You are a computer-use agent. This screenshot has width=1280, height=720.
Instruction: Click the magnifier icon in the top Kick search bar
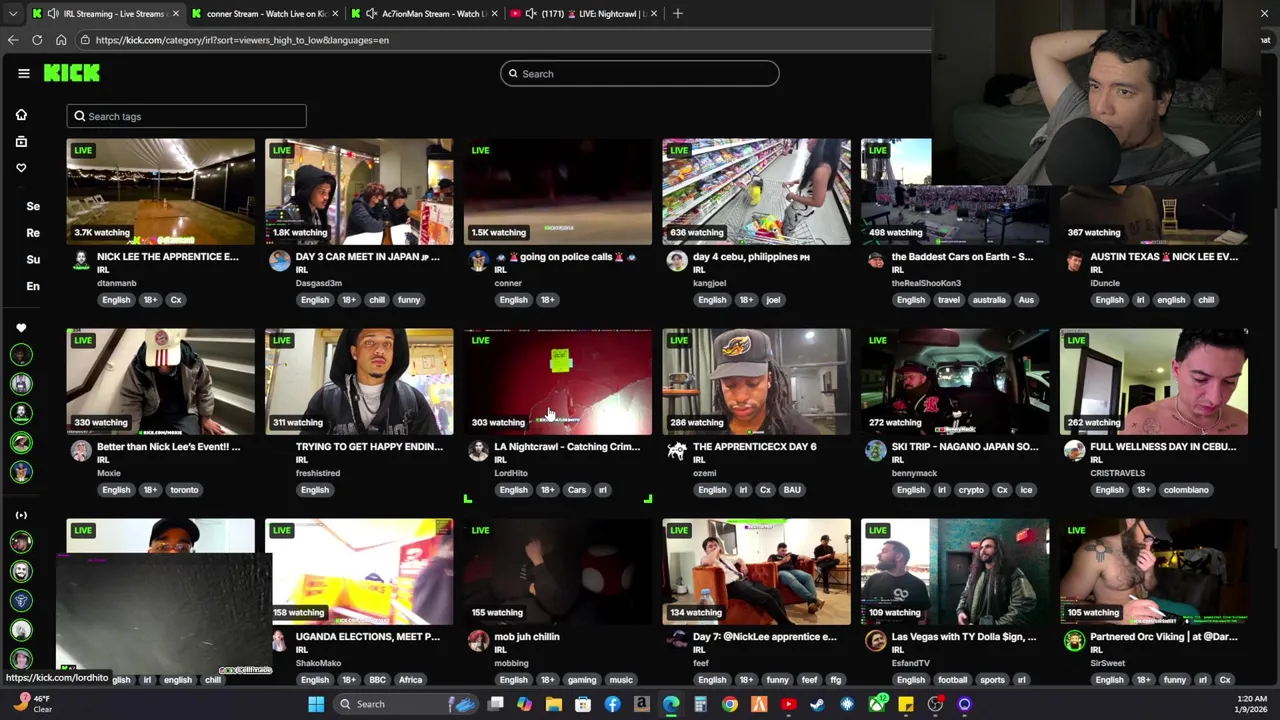(x=513, y=73)
